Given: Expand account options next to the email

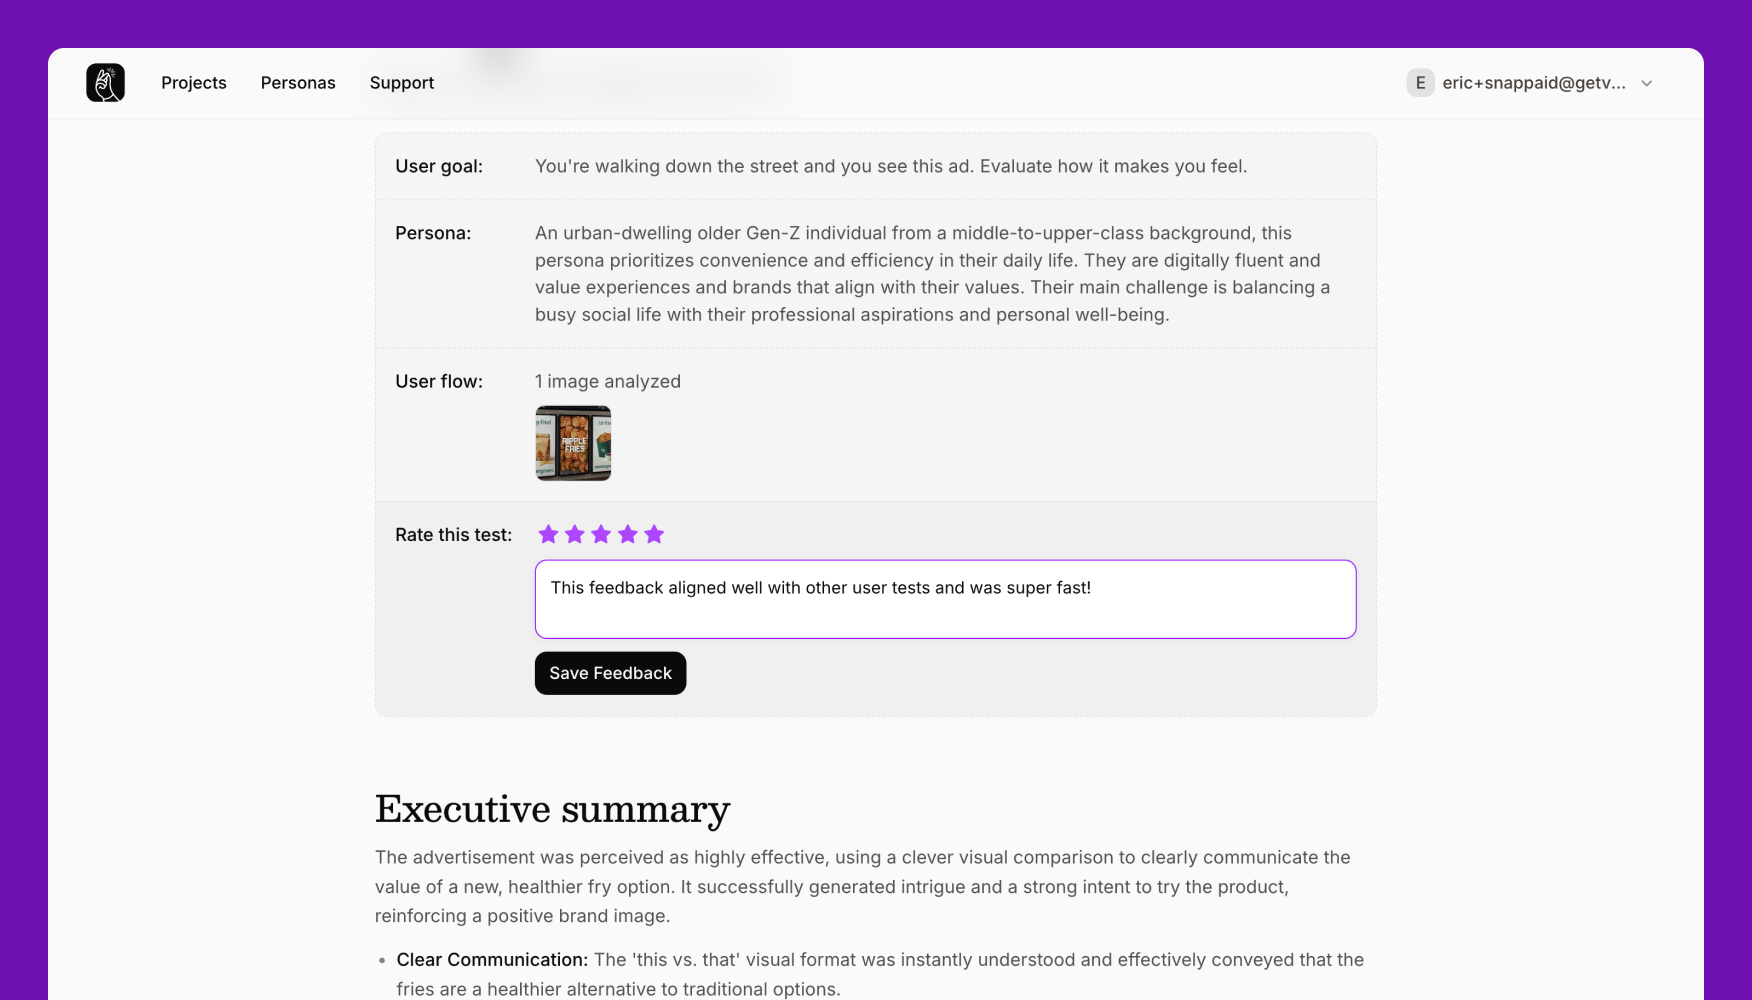Looking at the screenshot, I should coord(1647,83).
